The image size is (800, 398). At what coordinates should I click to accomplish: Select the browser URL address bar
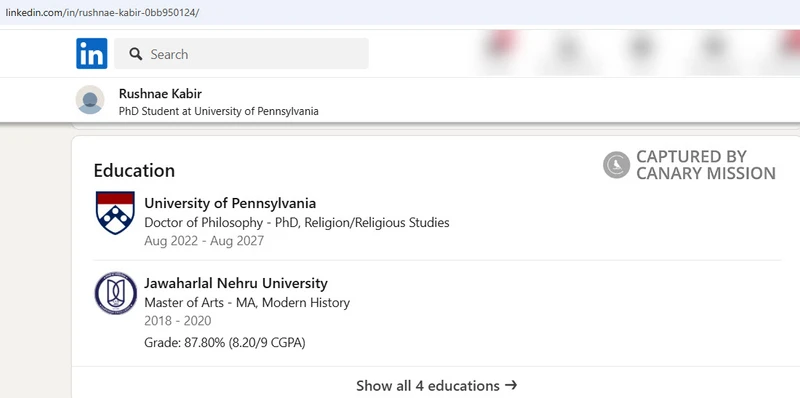coord(400,13)
